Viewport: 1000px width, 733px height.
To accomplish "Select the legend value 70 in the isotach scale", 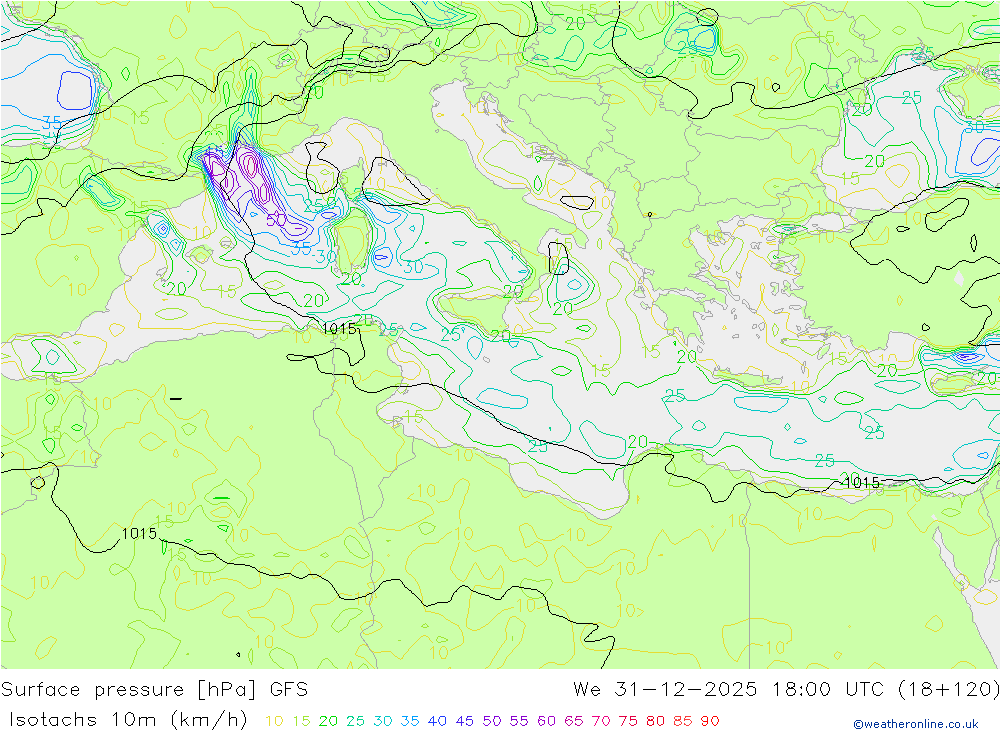I will point(601,721).
